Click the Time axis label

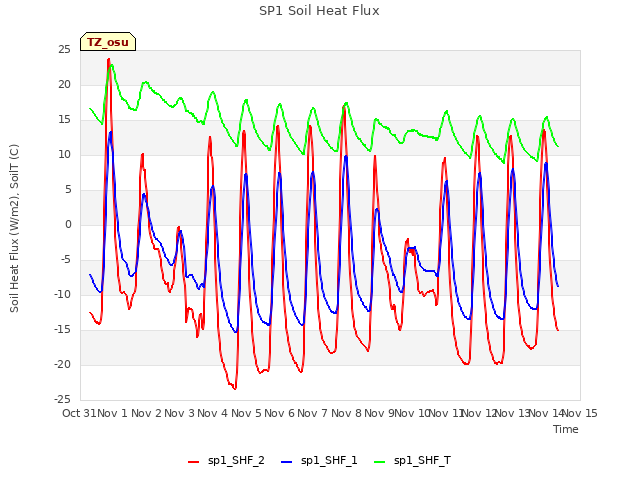click(566, 429)
